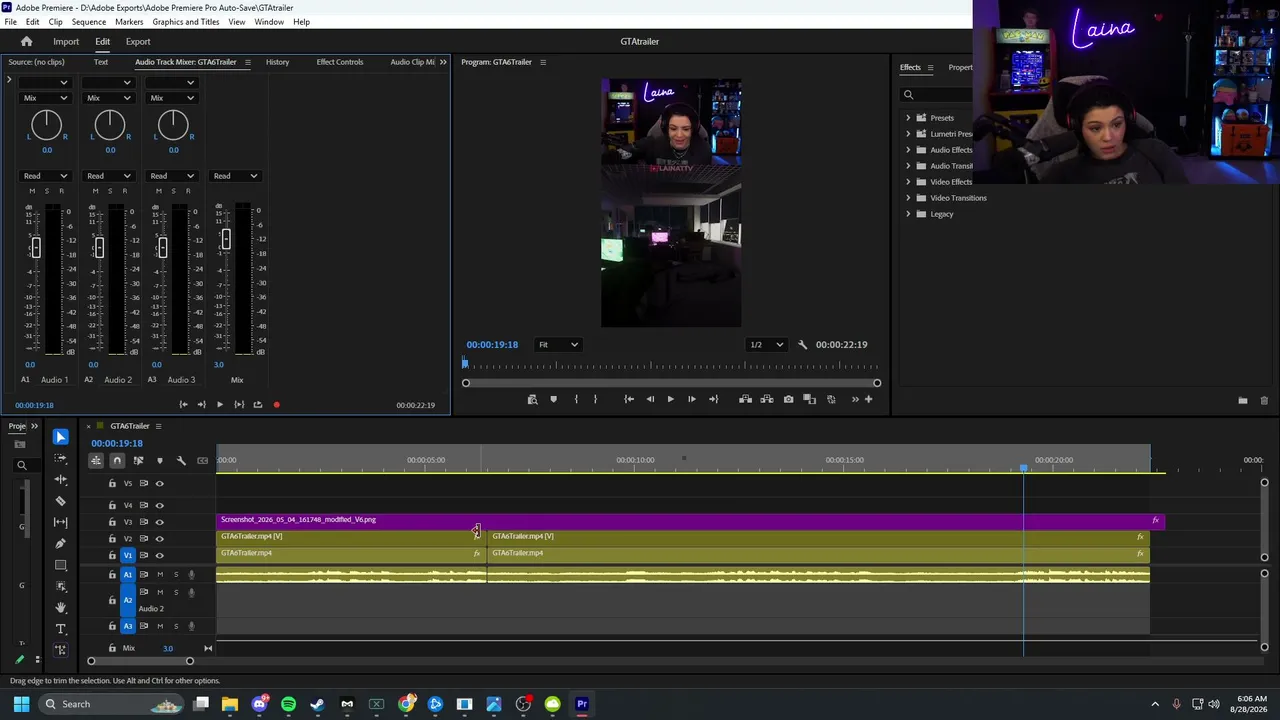Enable A2 voice-over record microphone
The height and width of the screenshot is (720, 1280).
click(191, 592)
